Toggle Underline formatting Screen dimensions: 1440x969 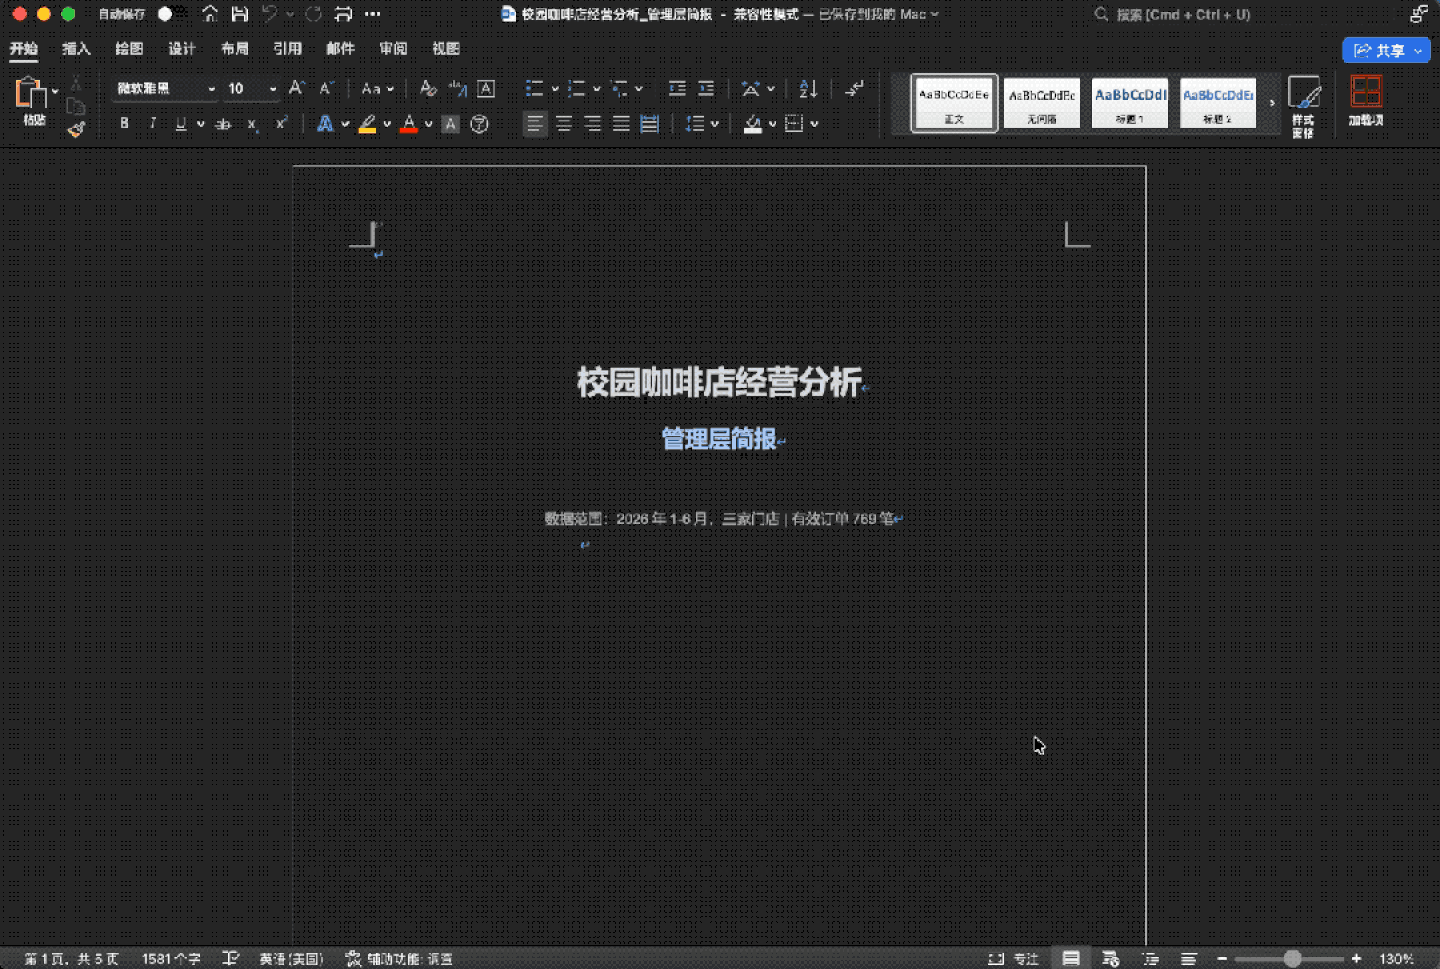[180, 124]
